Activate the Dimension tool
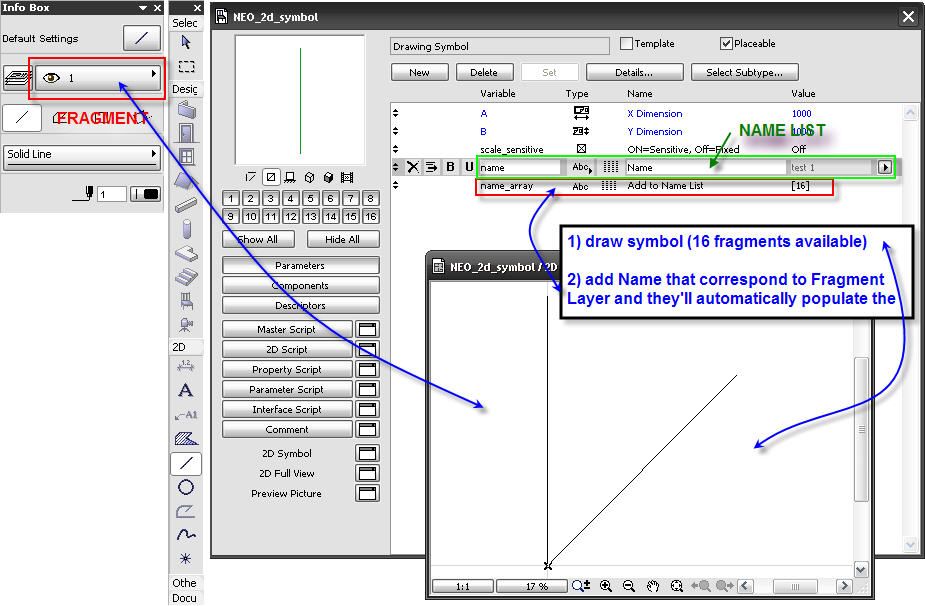The width and height of the screenshot is (925, 606). 186,366
